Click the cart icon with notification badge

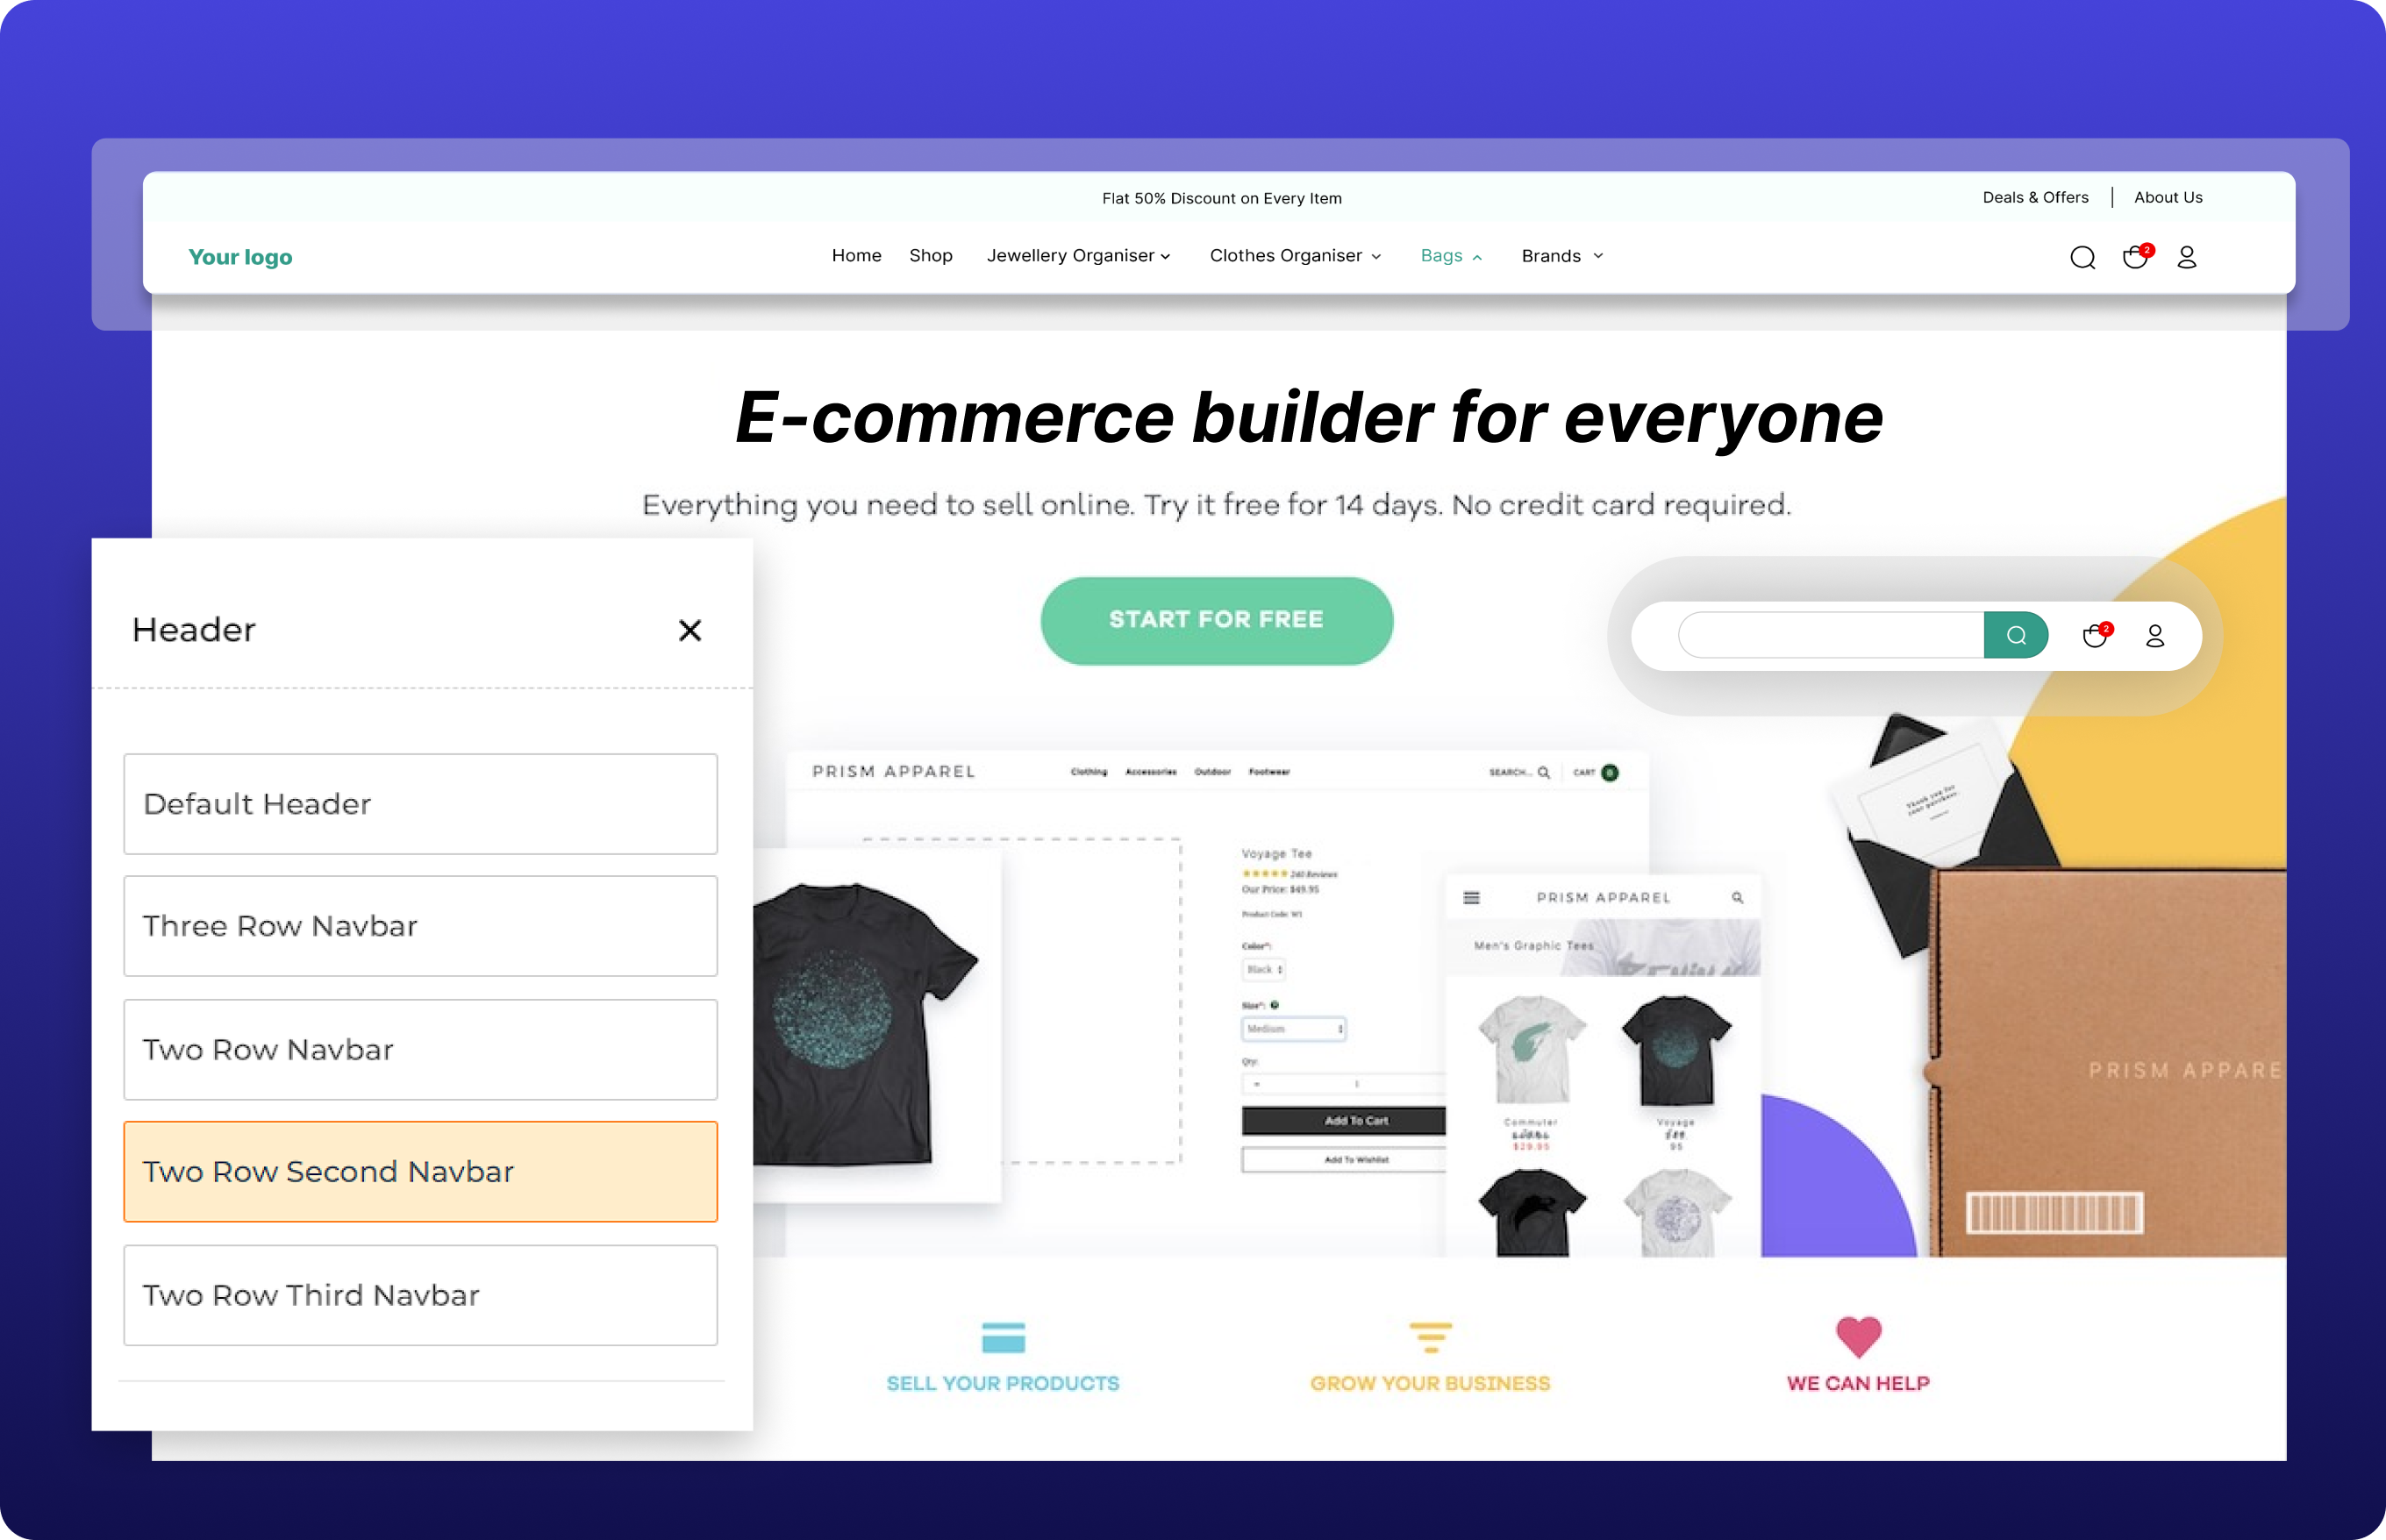tap(2134, 257)
